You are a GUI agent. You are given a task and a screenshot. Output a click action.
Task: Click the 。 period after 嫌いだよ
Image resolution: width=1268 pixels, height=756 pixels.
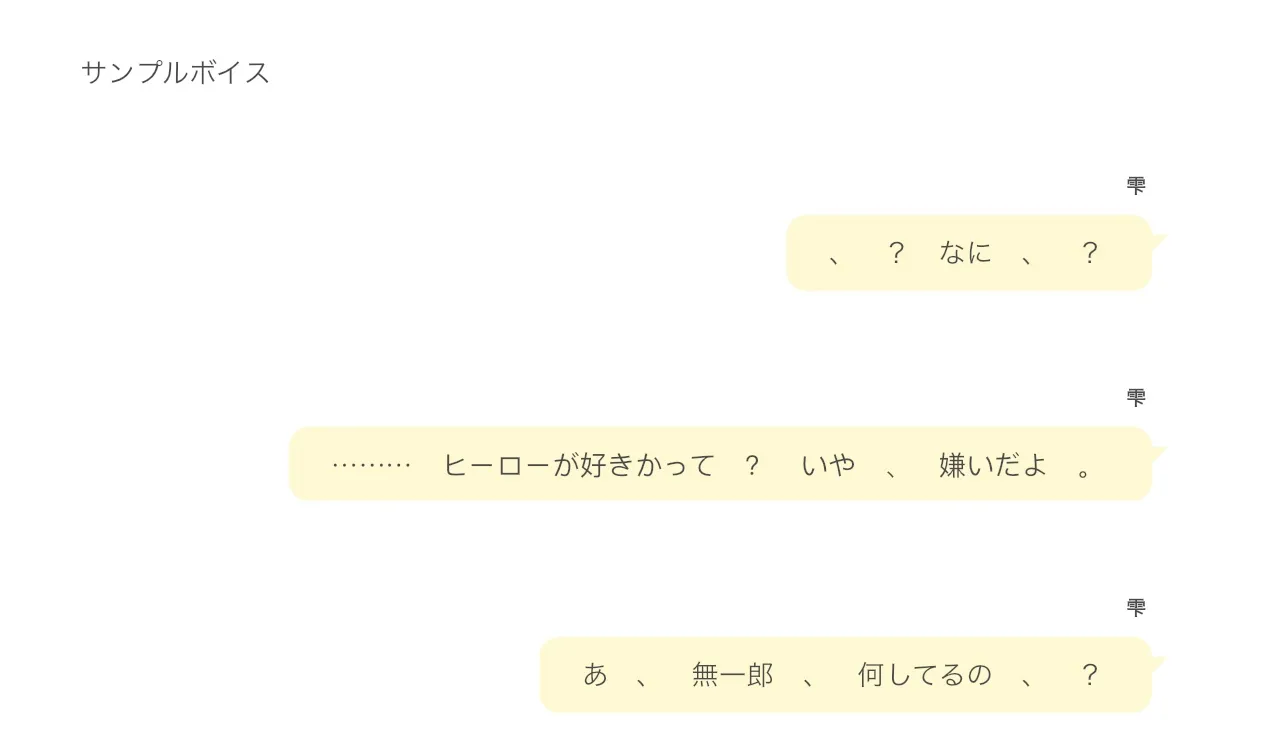pyautogui.click(x=1086, y=467)
